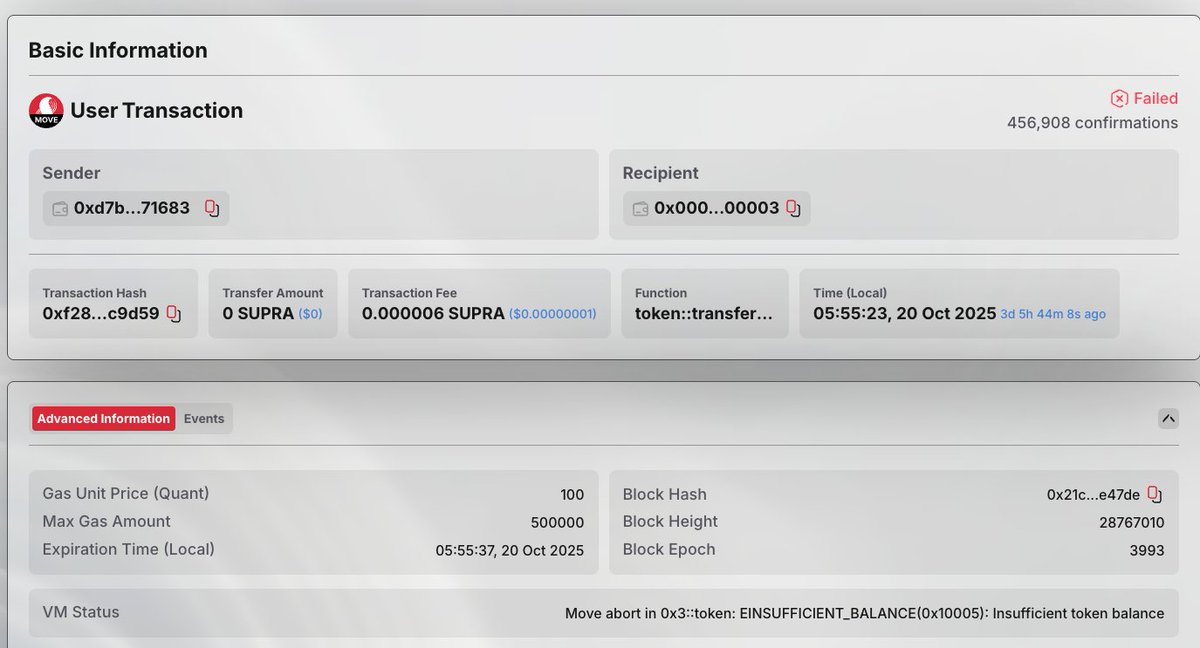Click the Gas Unit Price (Quant) label

pyautogui.click(x=126, y=494)
